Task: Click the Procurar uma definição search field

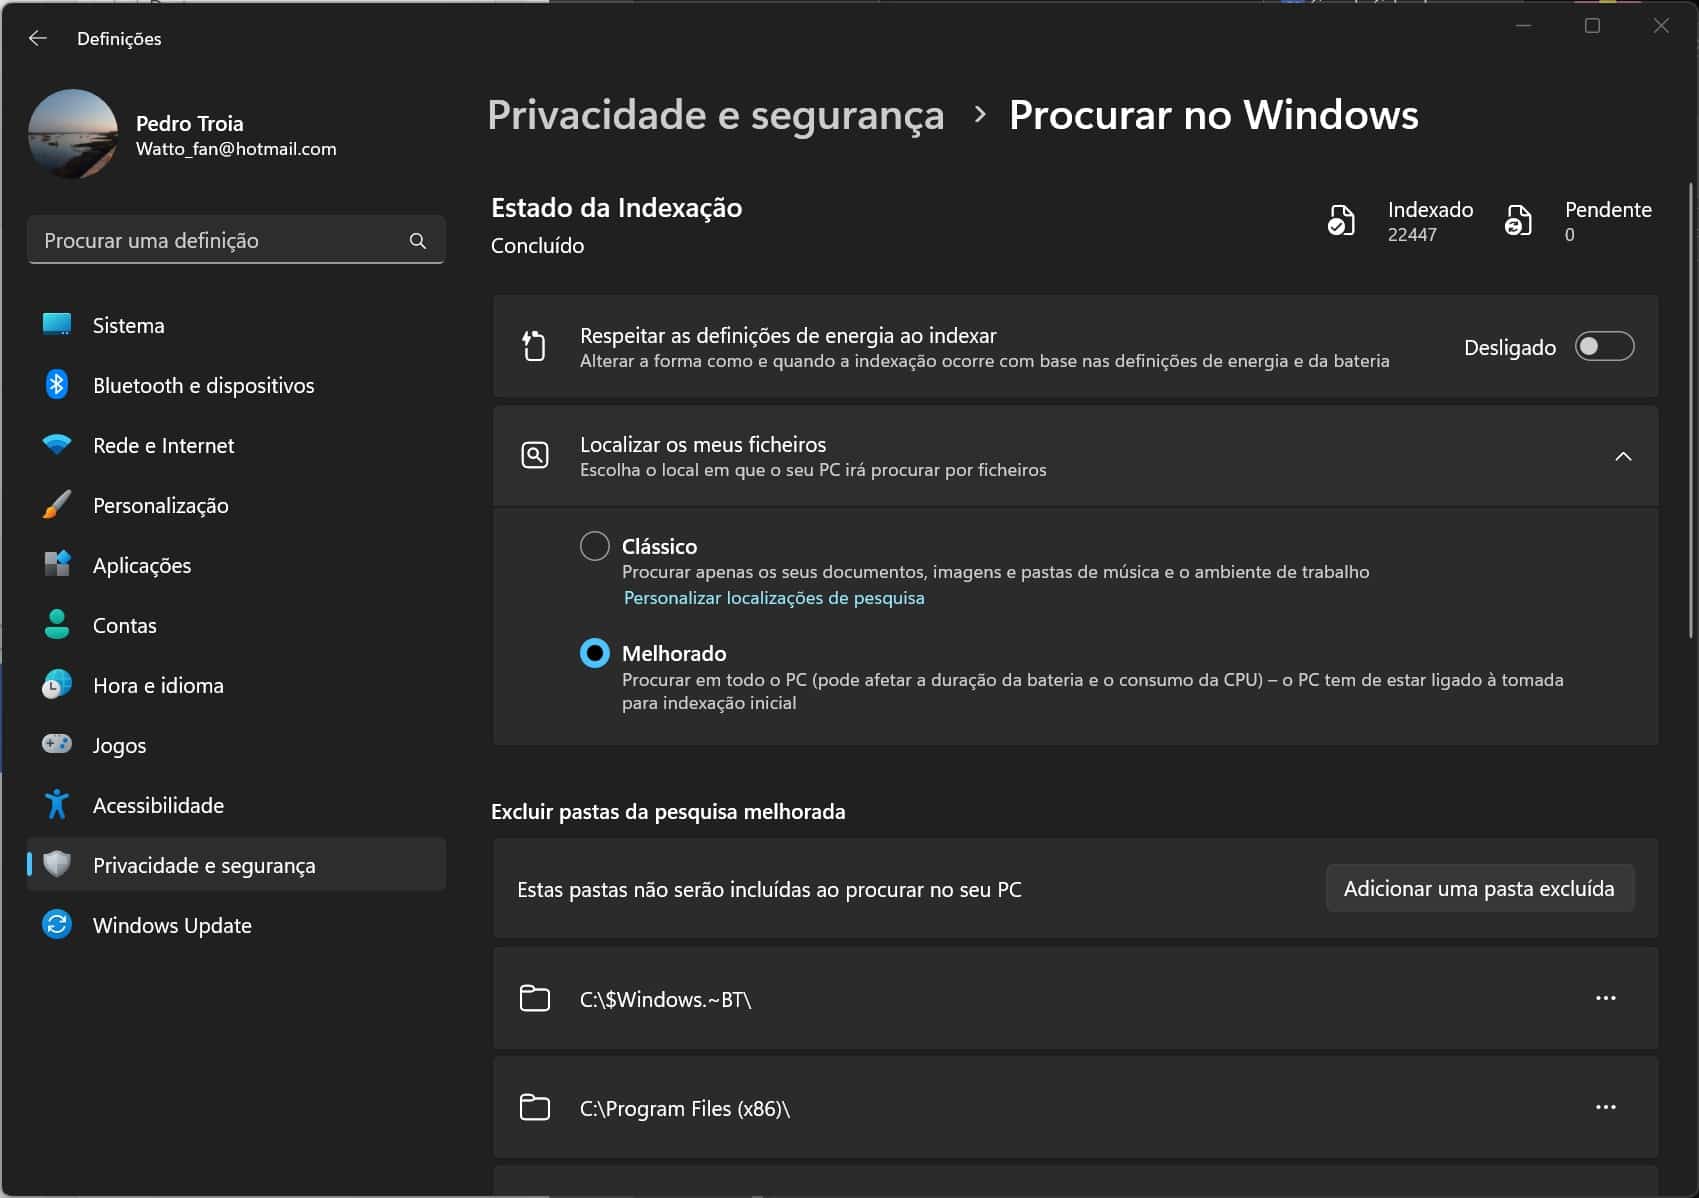Action: tap(220, 241)
